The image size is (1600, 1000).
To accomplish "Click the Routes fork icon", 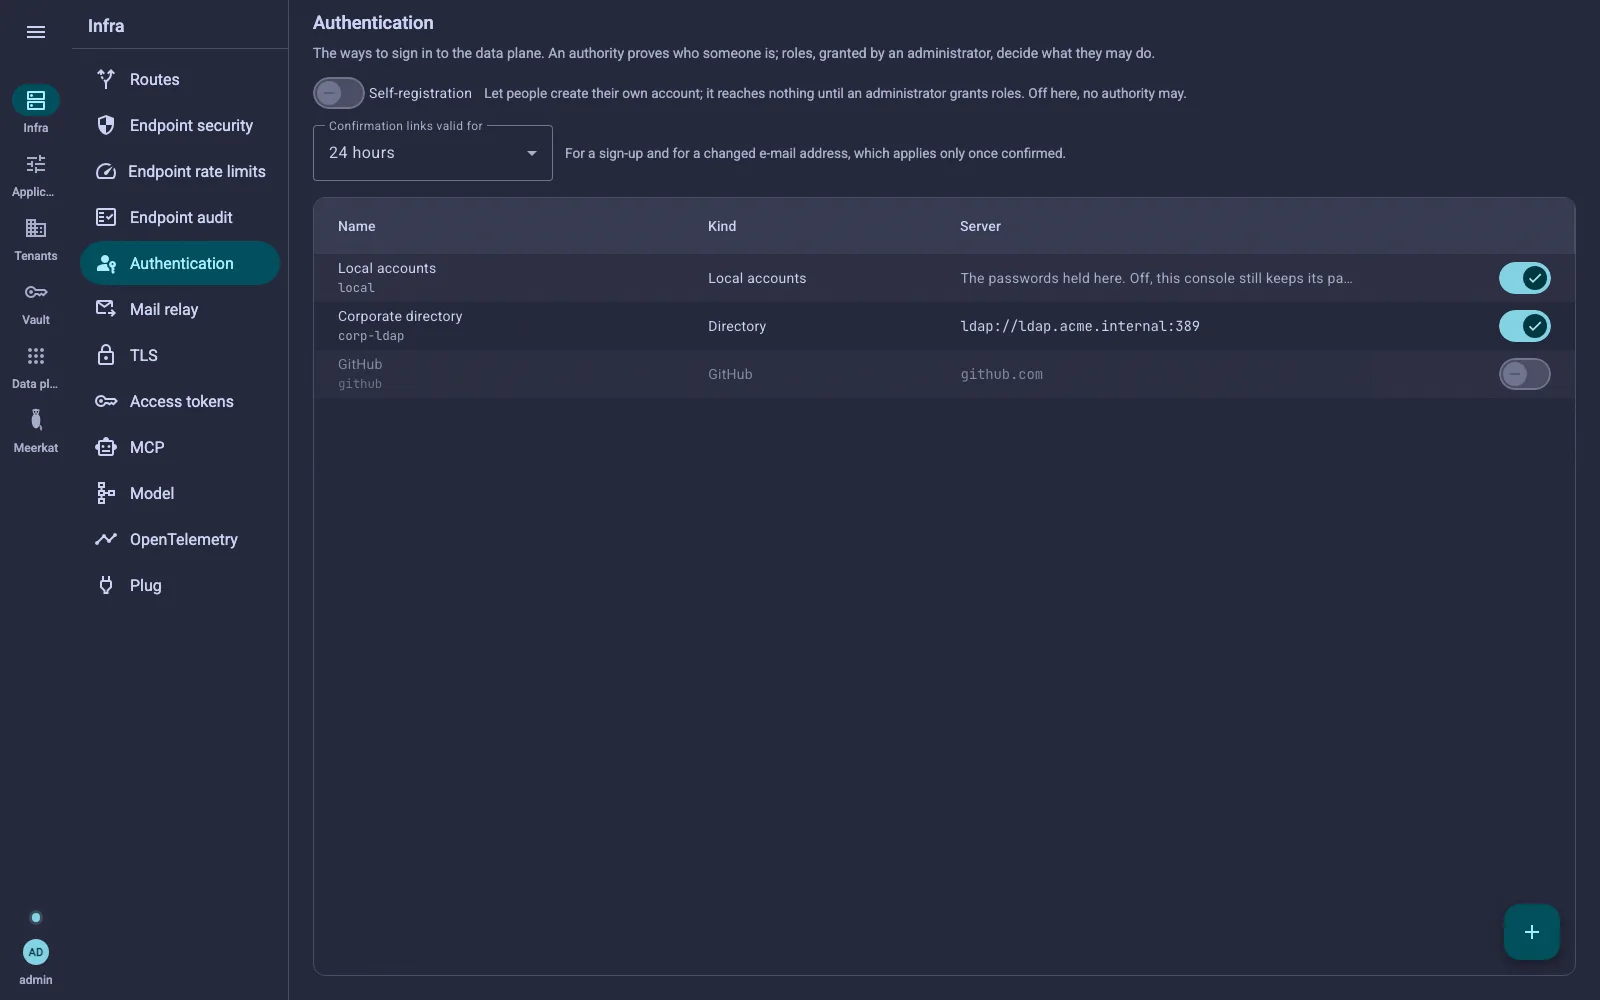I will tap(106, 79).
